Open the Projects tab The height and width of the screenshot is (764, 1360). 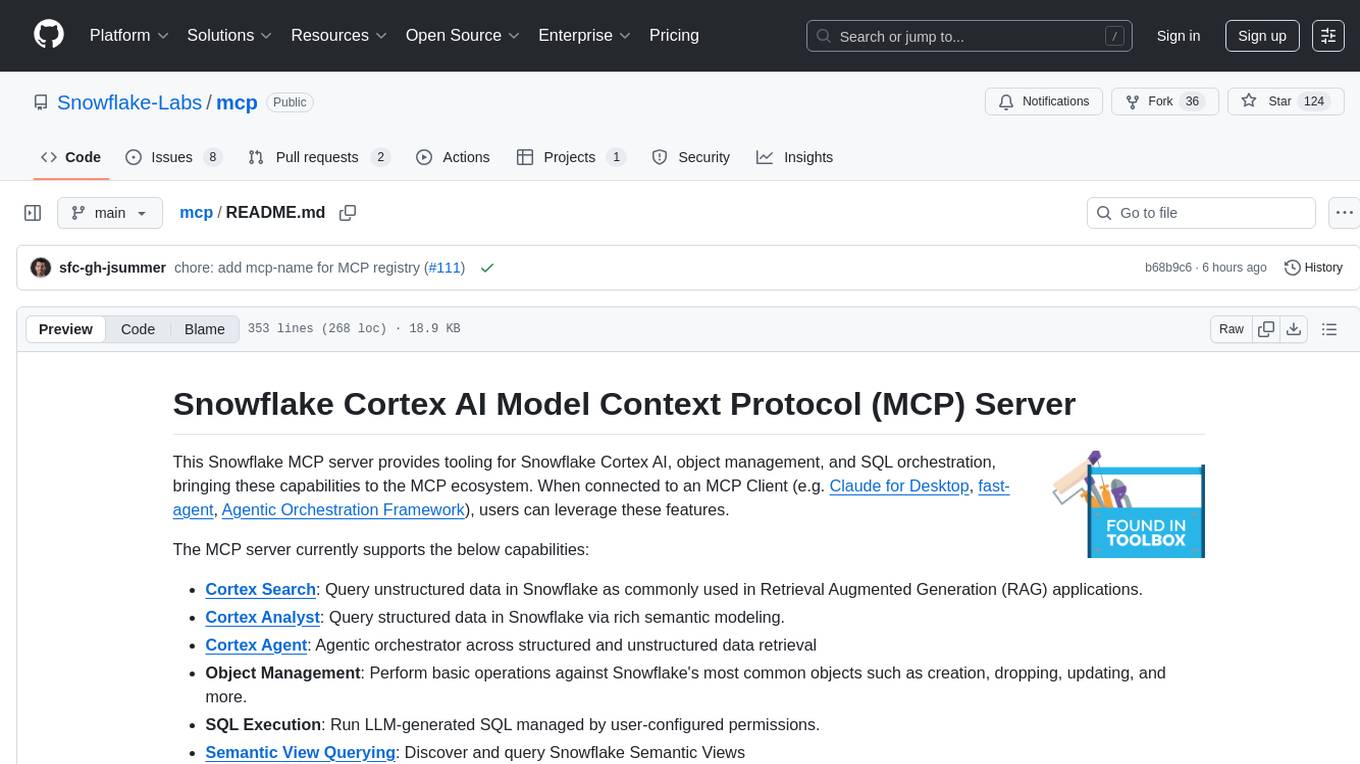[571, 157]
